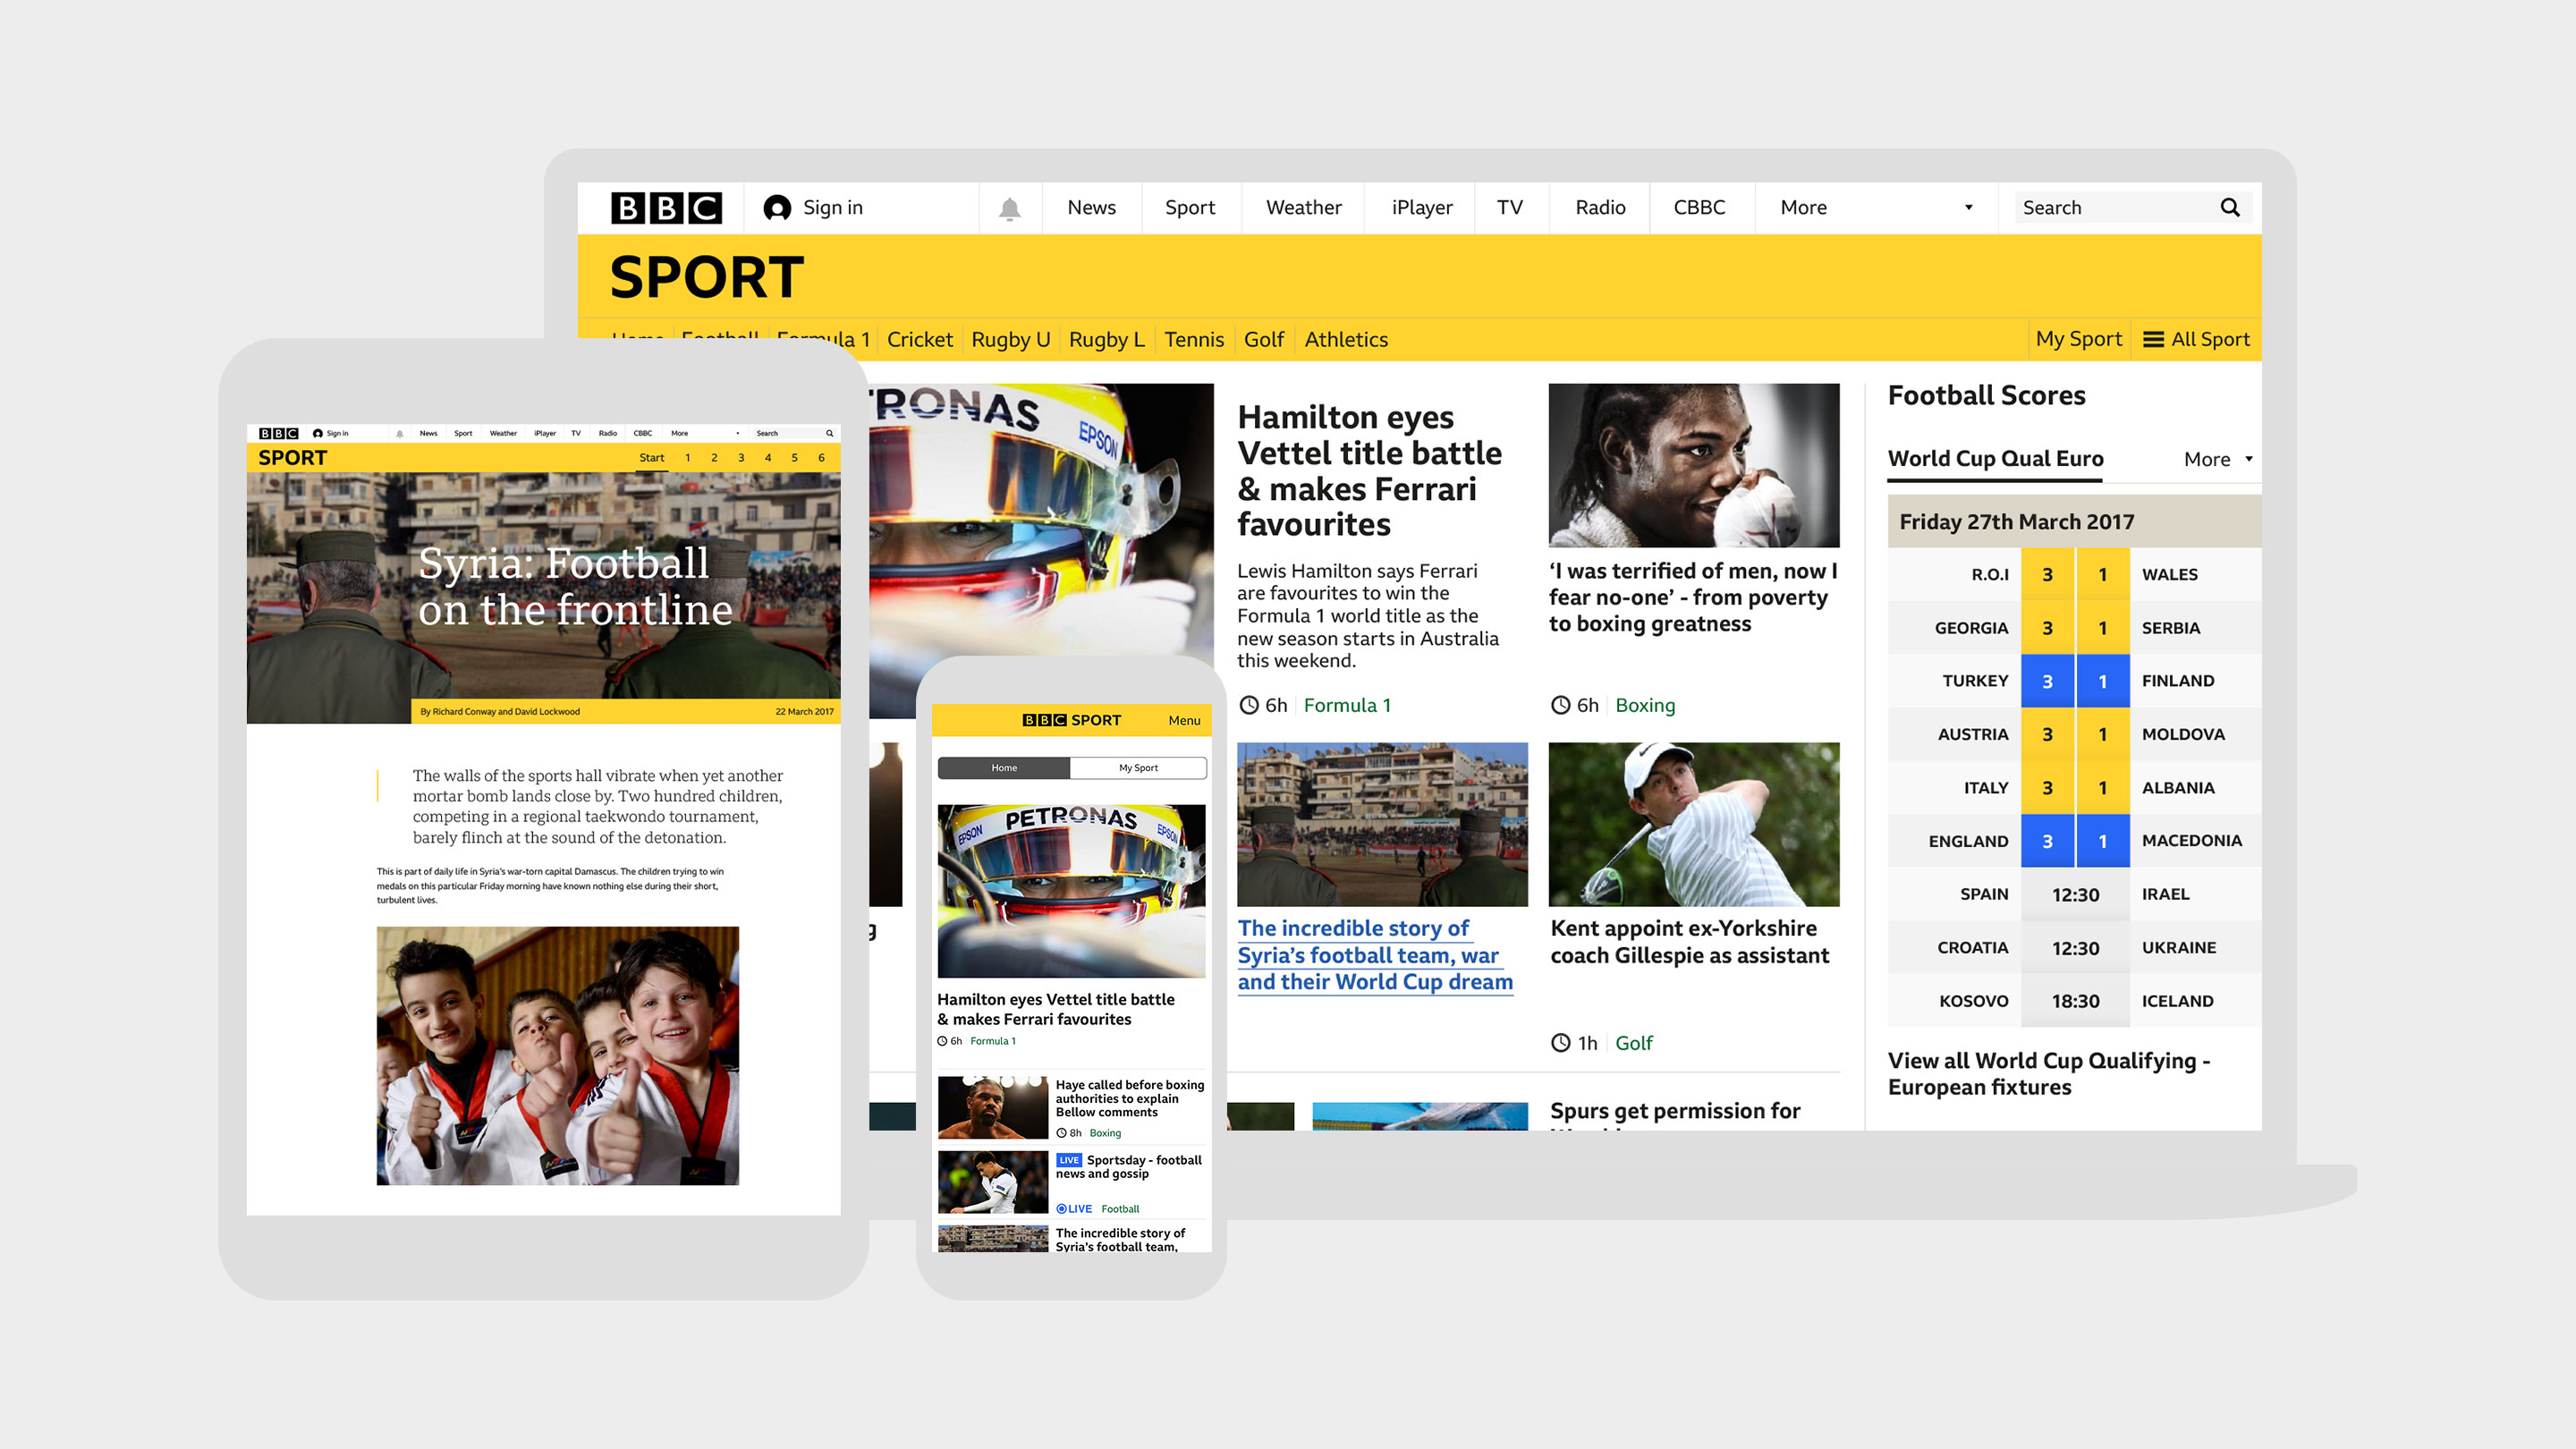Click the BBC logo in laptop header
2576x1449 pixels.
click(666, 208)
